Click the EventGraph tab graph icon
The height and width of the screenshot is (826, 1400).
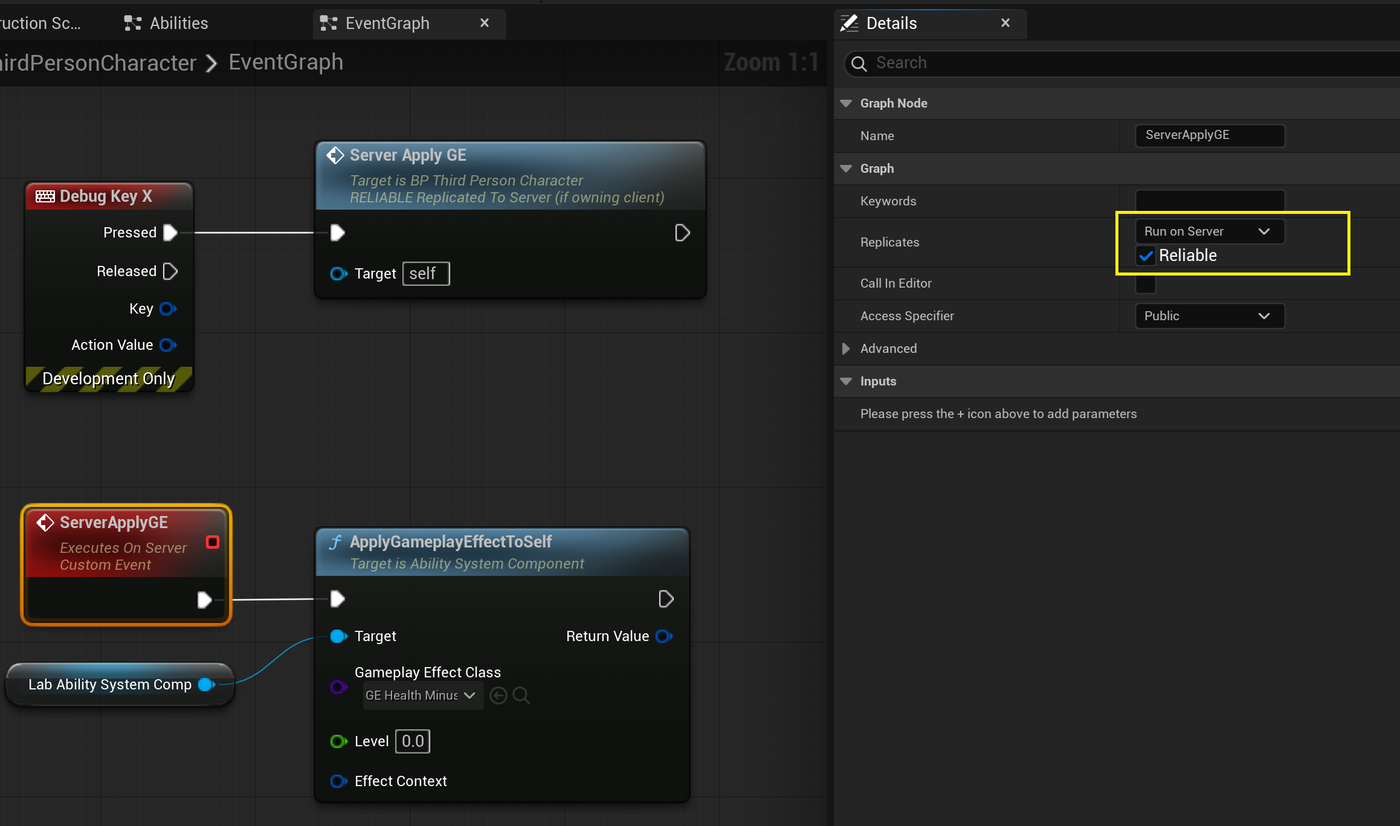tap(328, 23)
